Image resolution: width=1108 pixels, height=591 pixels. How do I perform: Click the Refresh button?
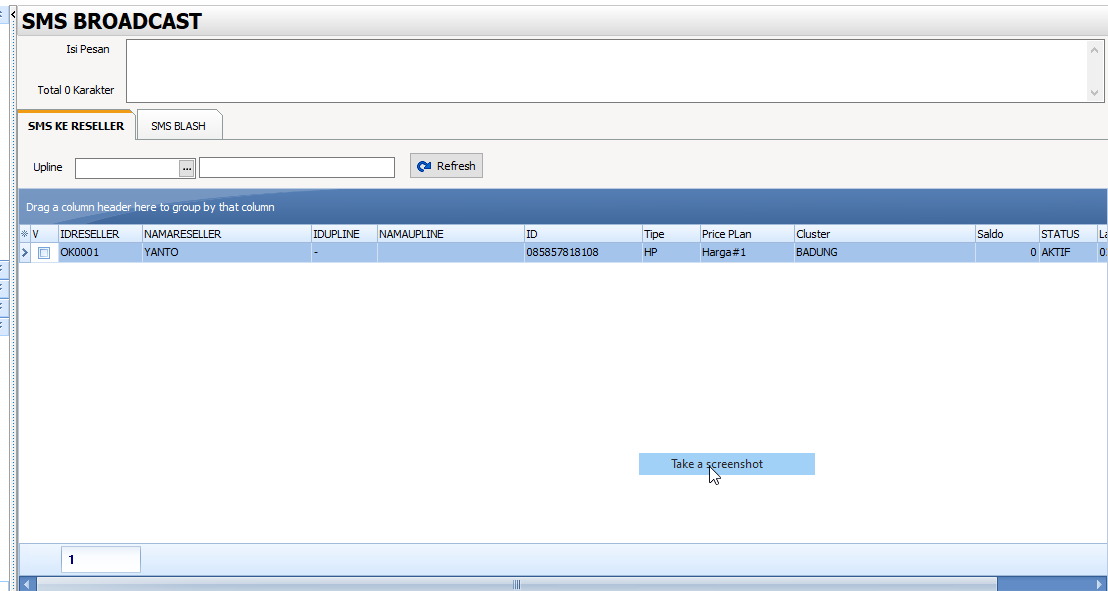446,166
